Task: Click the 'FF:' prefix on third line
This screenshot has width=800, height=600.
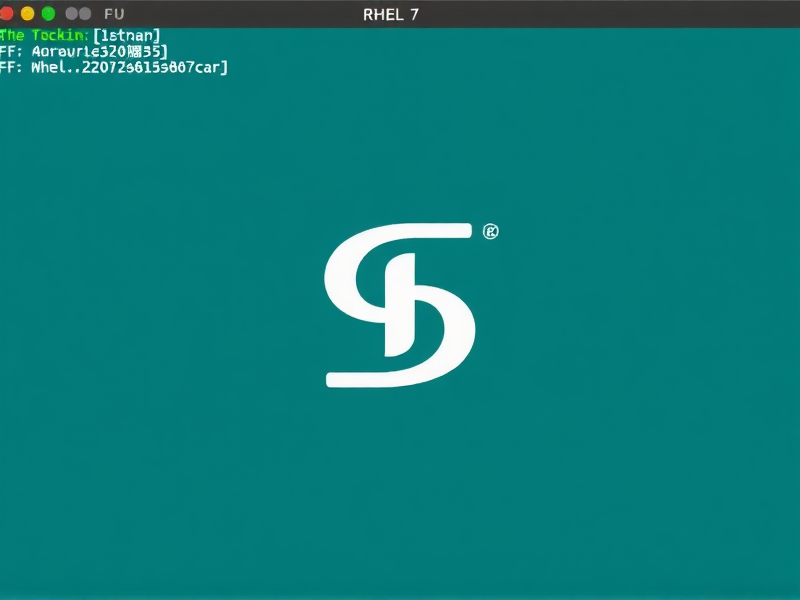Action: pos(10,68)
